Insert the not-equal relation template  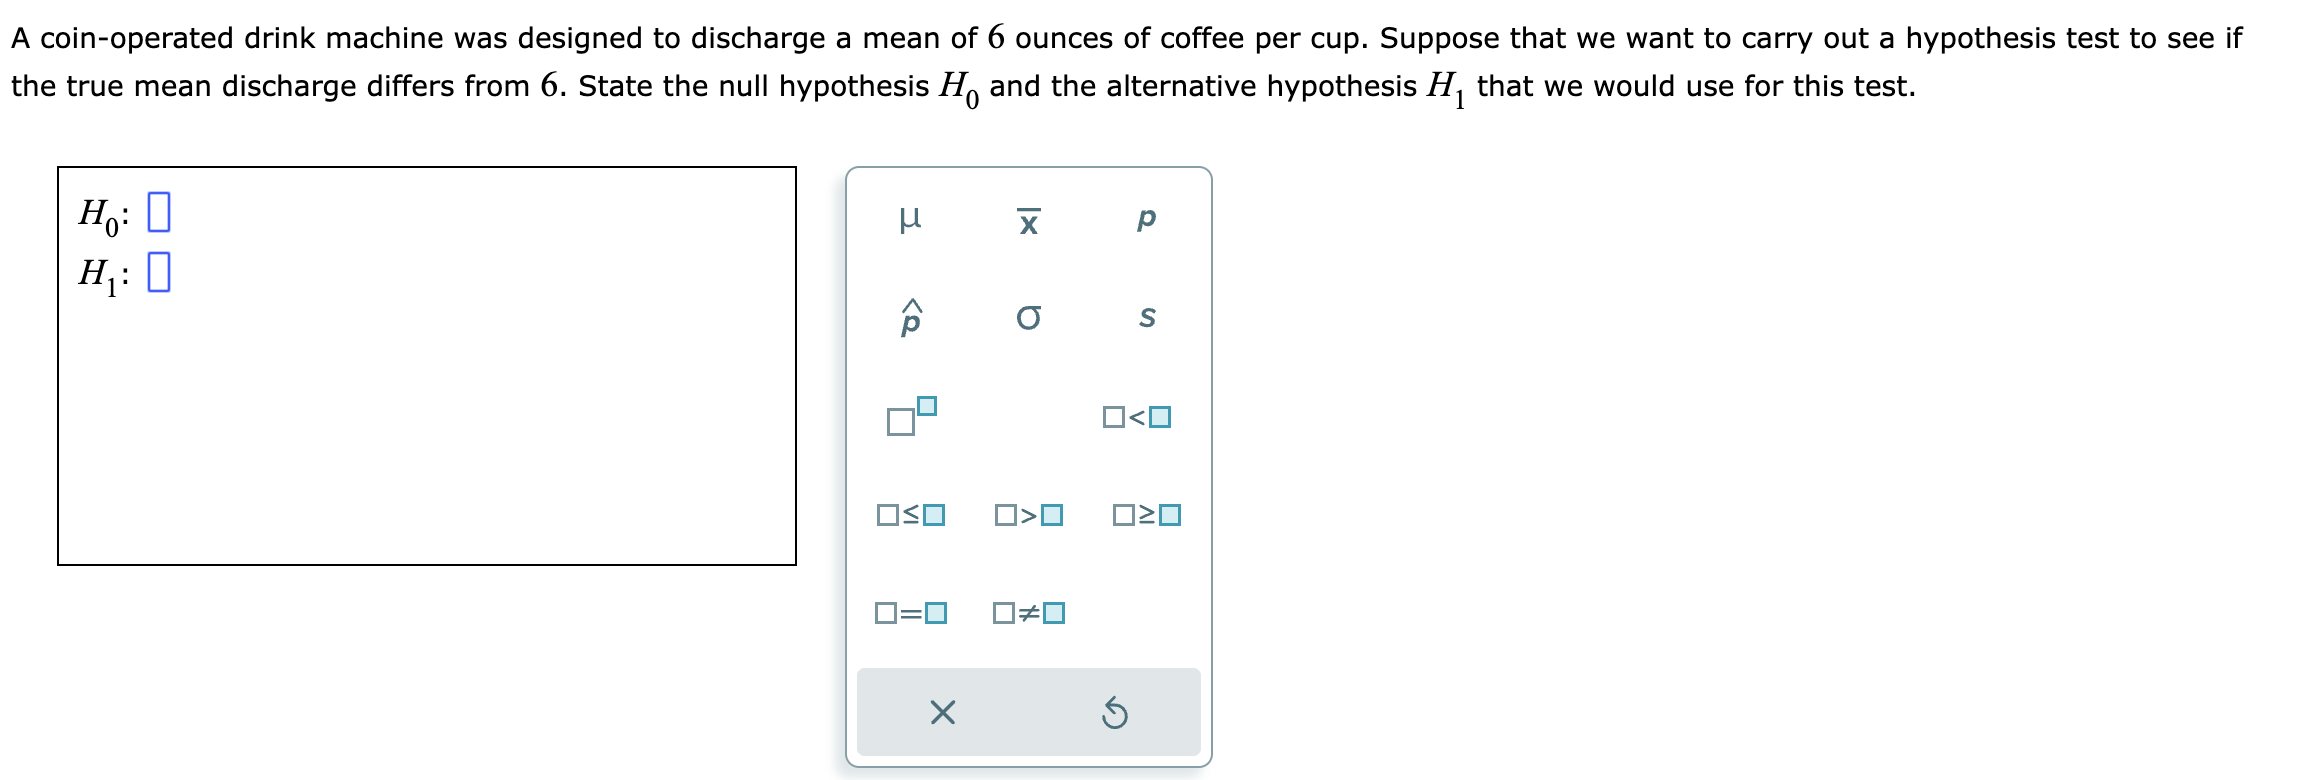[x=1028, y=615]
